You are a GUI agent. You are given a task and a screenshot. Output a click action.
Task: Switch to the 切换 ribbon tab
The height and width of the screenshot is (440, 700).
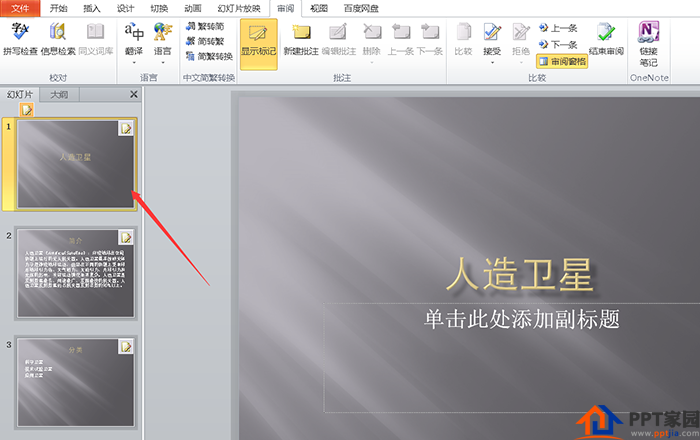click(159, 8)
